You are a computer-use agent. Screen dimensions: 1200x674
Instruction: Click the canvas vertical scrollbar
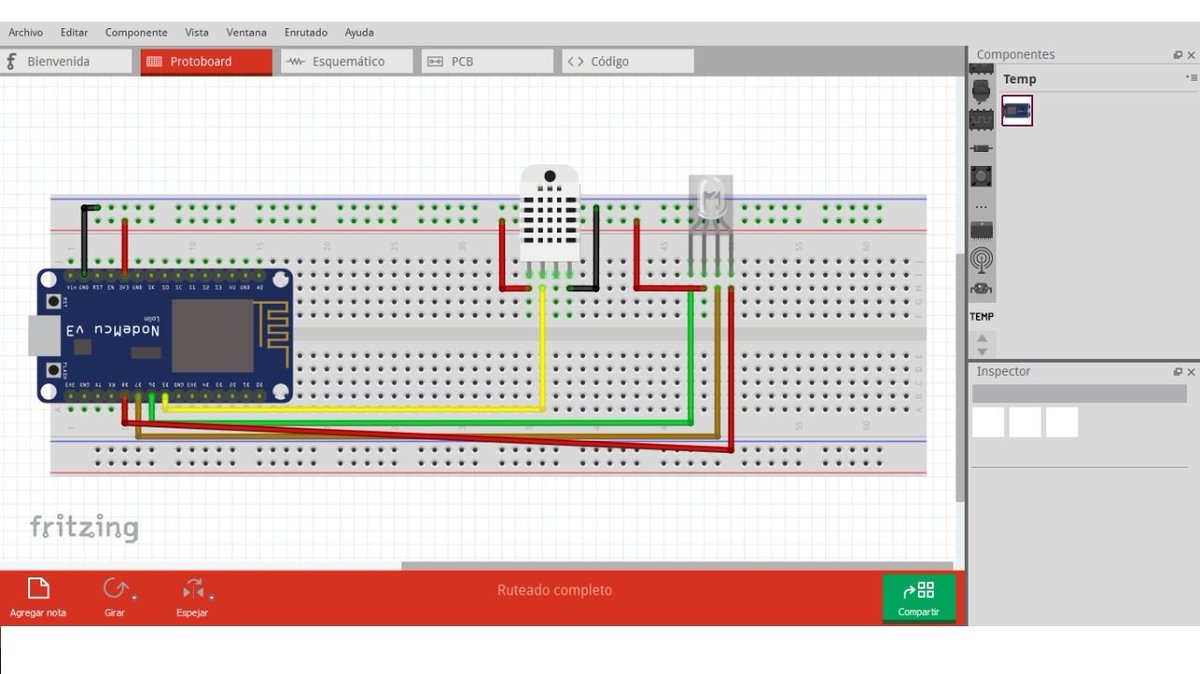click(x=961, y=377)
